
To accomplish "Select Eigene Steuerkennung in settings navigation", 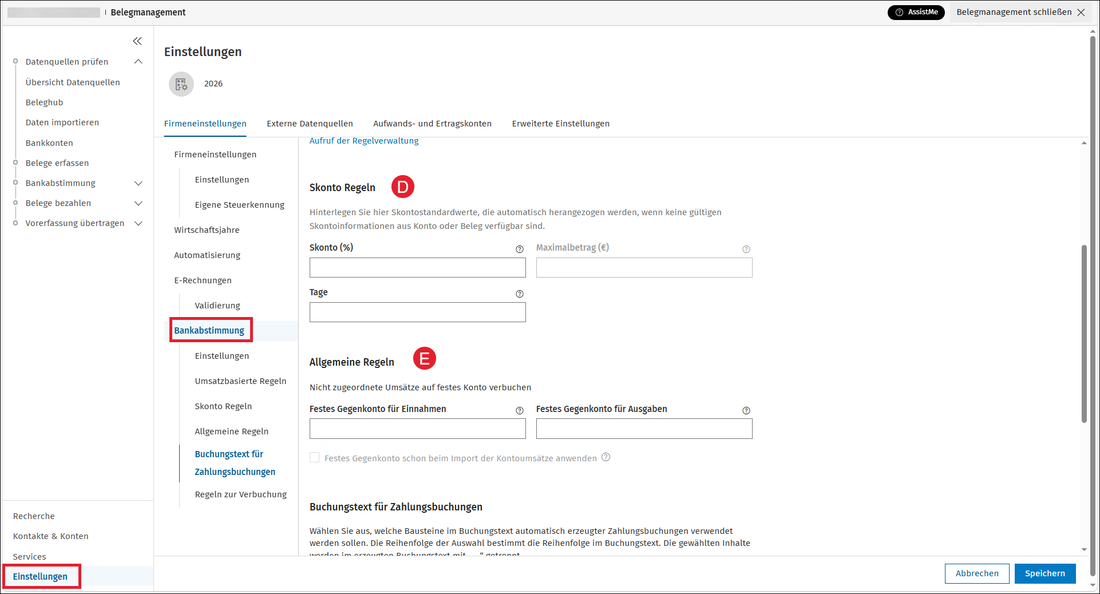I will 239,205.
